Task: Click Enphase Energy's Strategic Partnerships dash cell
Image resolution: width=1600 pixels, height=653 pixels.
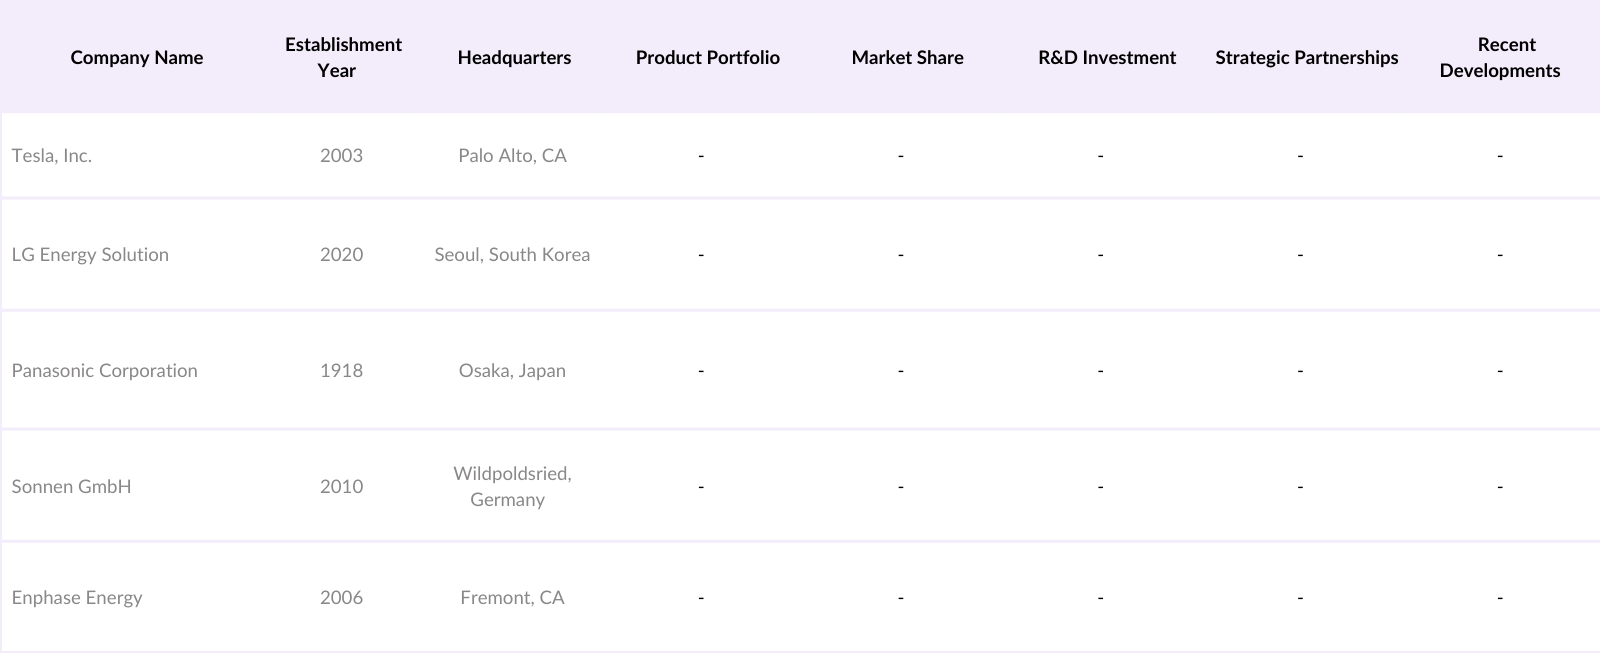Action: [1300, 597]
